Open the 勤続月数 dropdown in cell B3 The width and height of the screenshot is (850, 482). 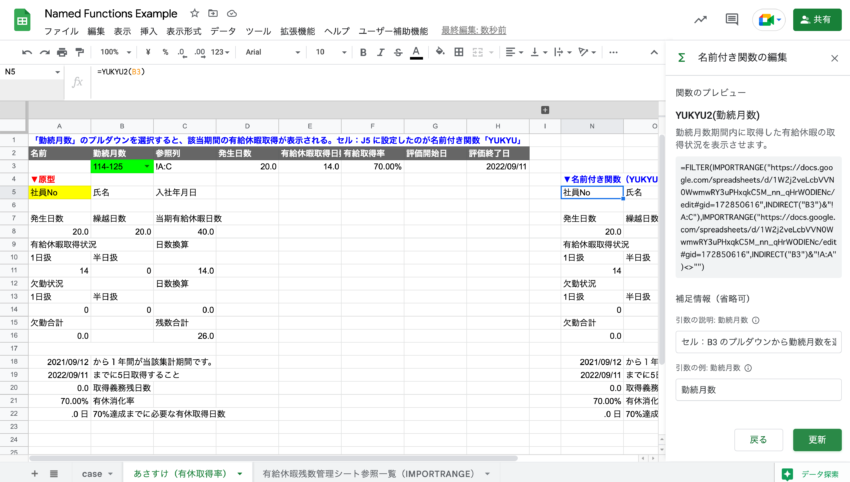point(147,167)
